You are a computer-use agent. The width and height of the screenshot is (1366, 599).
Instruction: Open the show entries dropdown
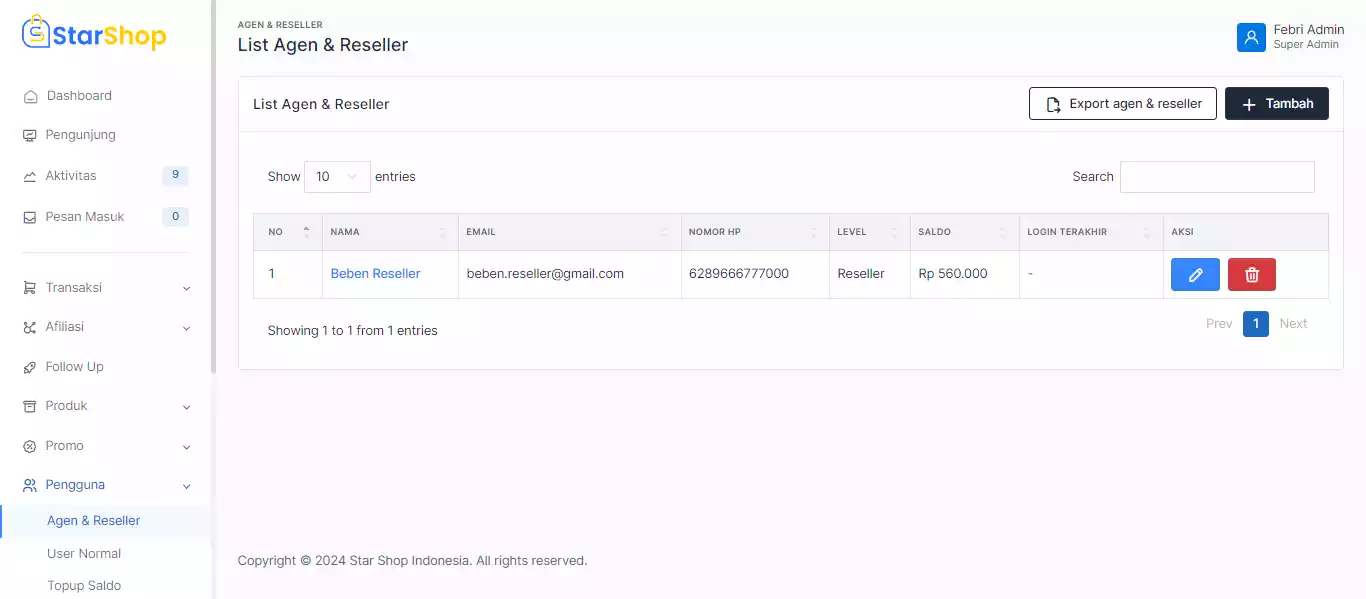337,177
